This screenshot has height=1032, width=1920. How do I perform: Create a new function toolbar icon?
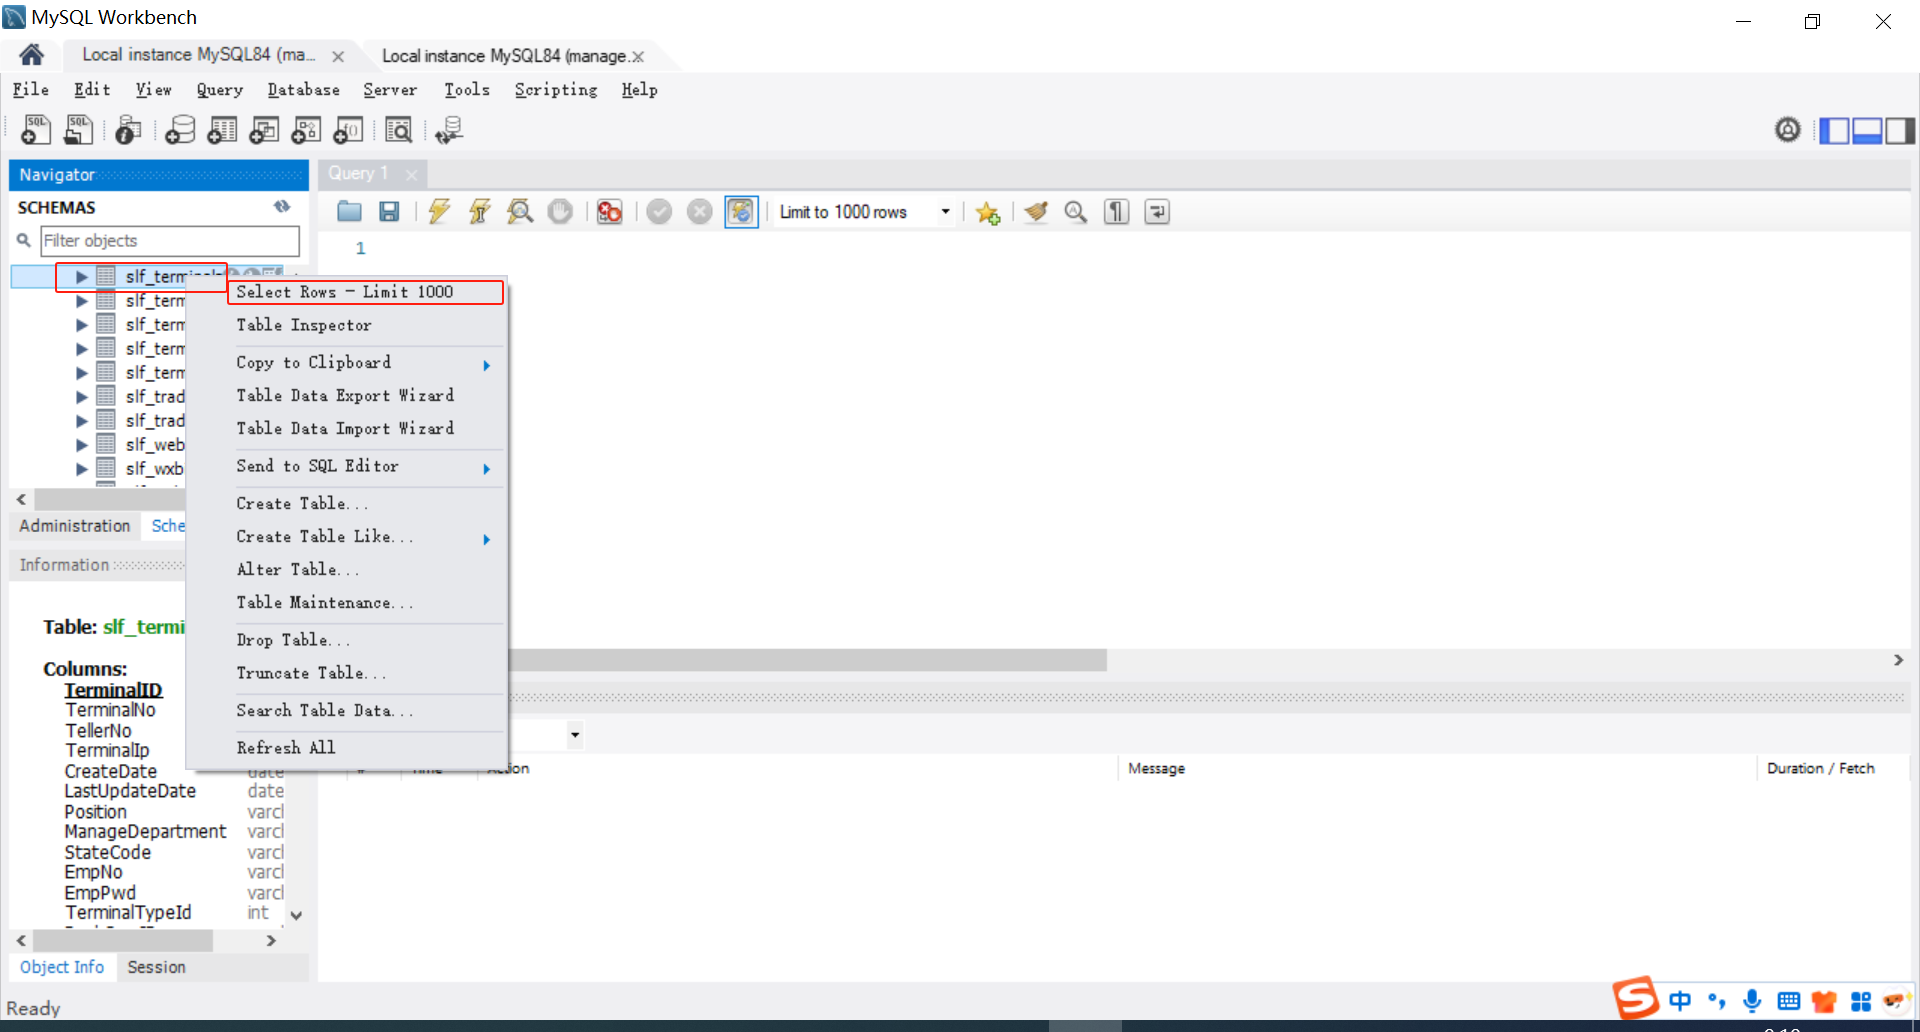coord(348,130)
